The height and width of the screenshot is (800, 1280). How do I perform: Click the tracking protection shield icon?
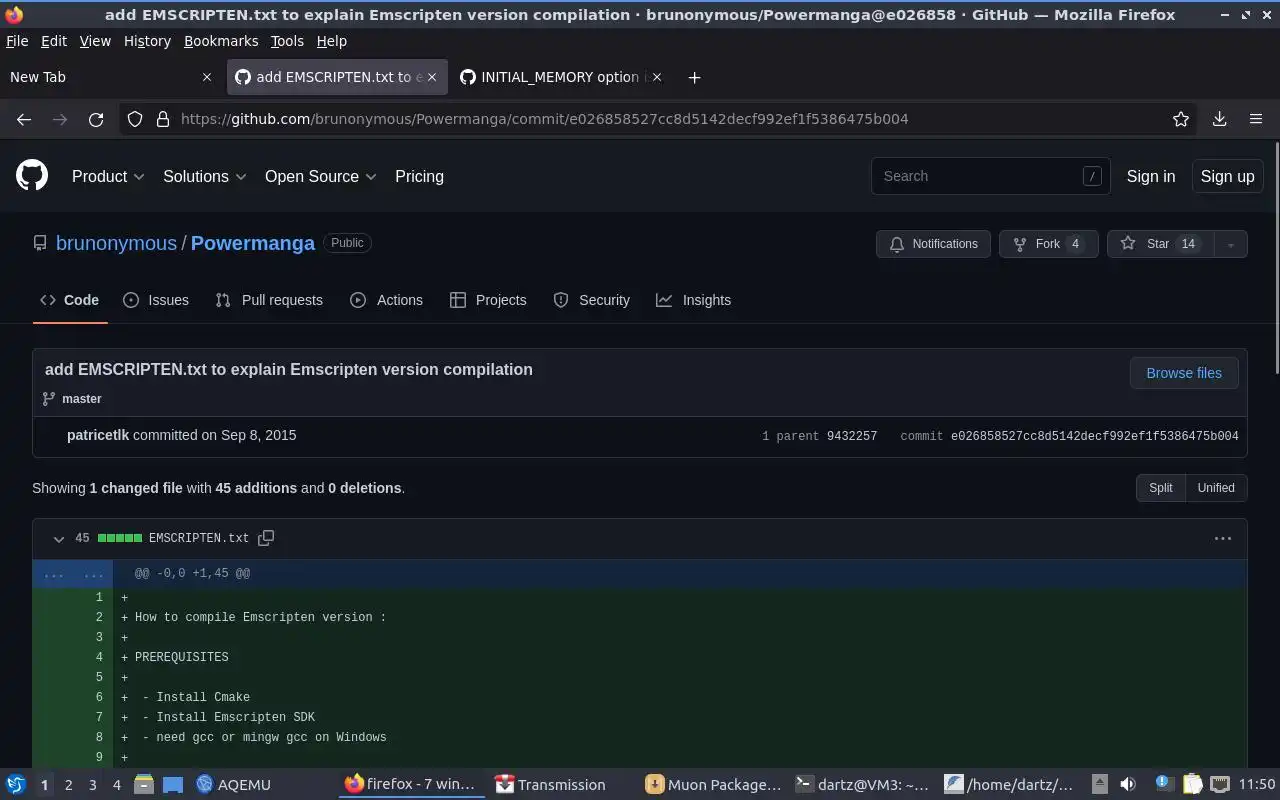(x=135, y=119)
